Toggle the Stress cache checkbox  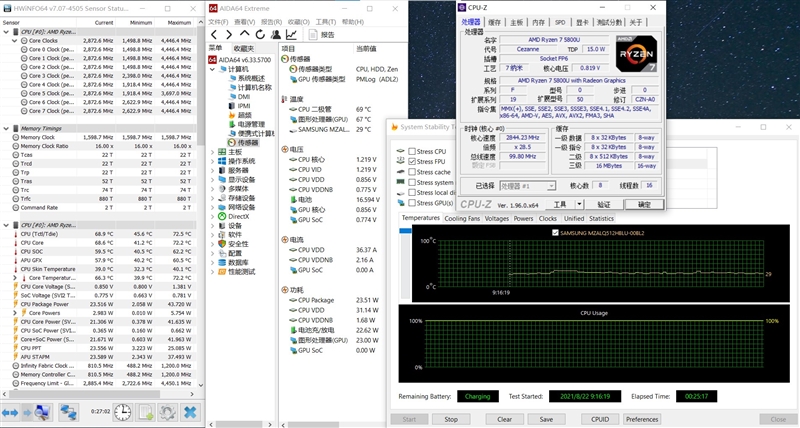pos(413,172)
